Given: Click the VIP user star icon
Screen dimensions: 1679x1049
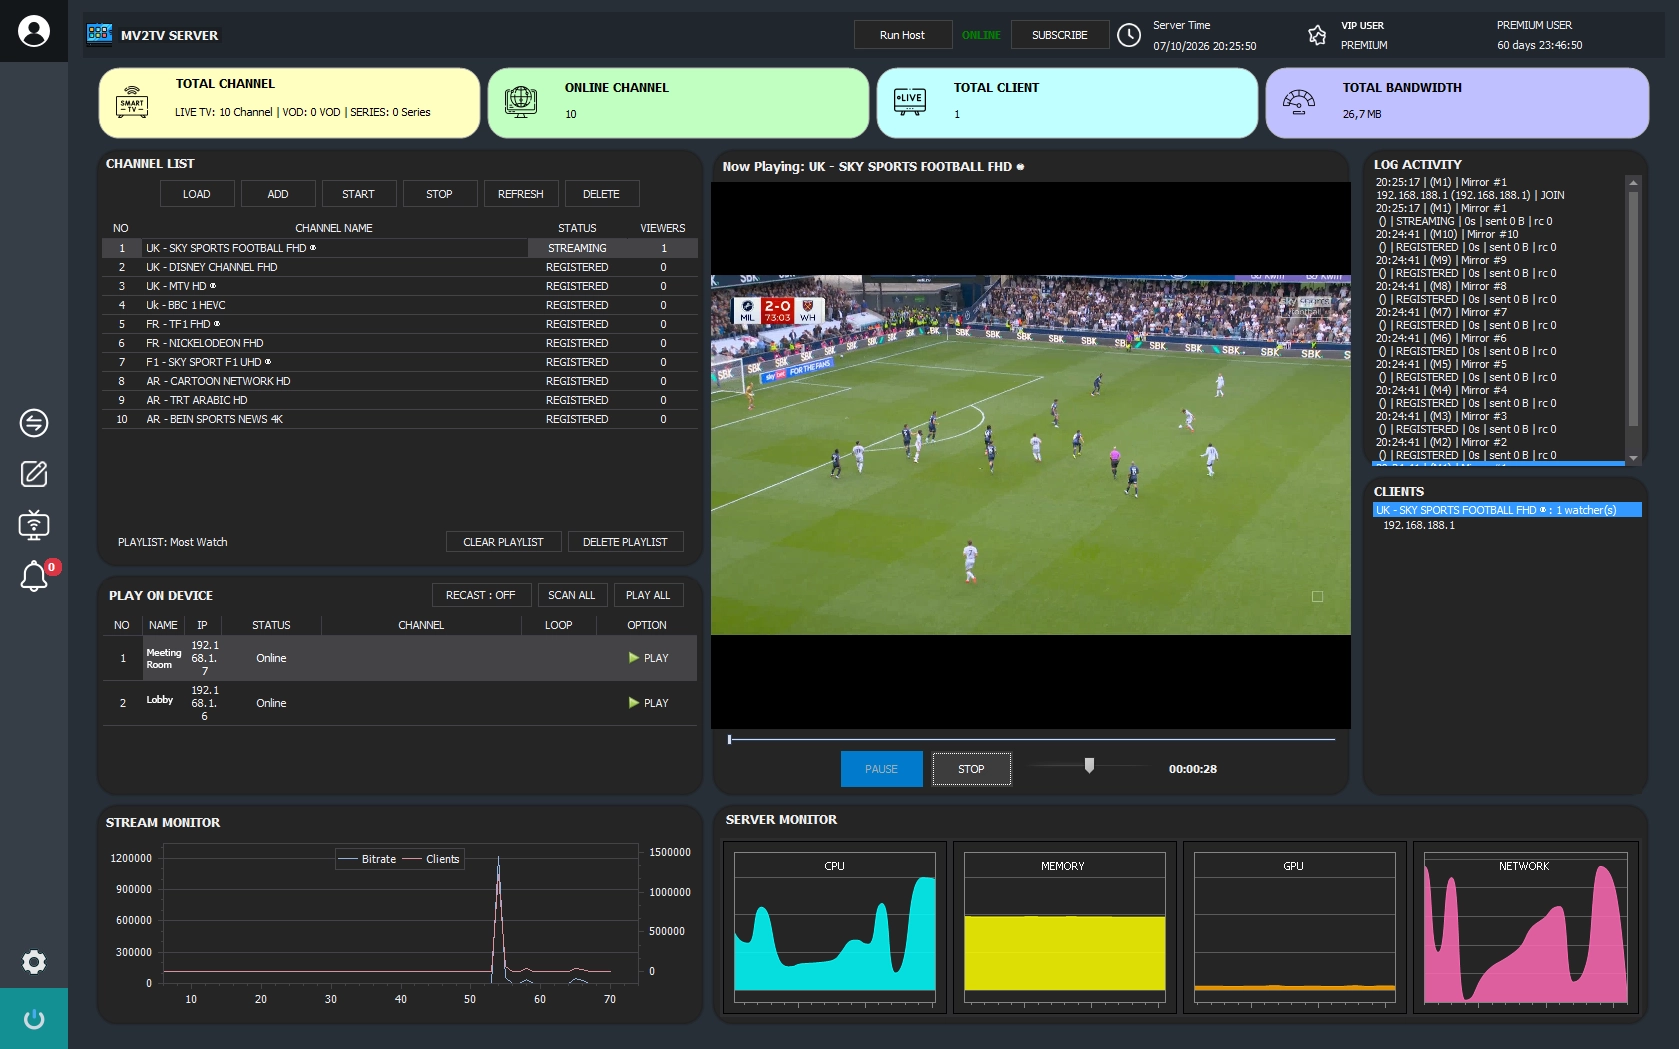Looking at the screenshot, I should (1317, 35).
